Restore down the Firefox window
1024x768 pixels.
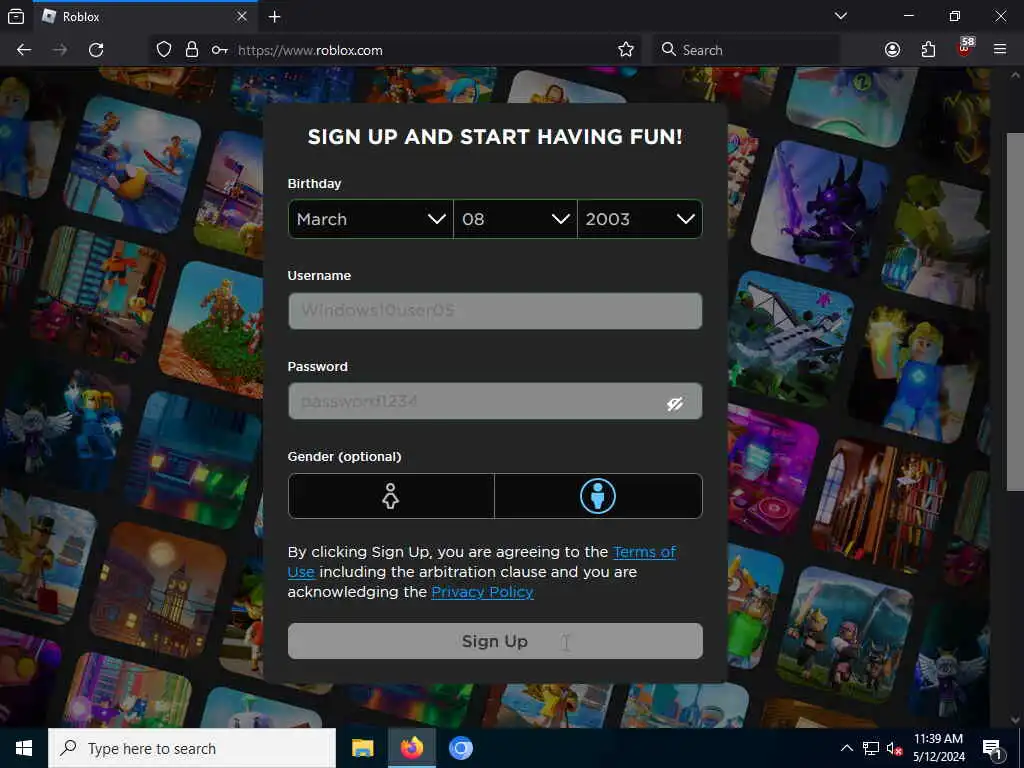click(x=954, y=16)
